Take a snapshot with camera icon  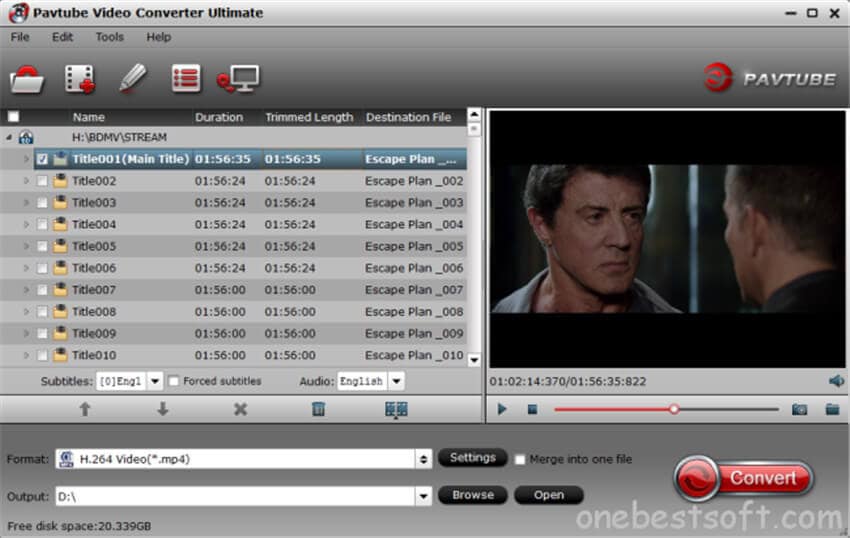(x=800, y=409)
